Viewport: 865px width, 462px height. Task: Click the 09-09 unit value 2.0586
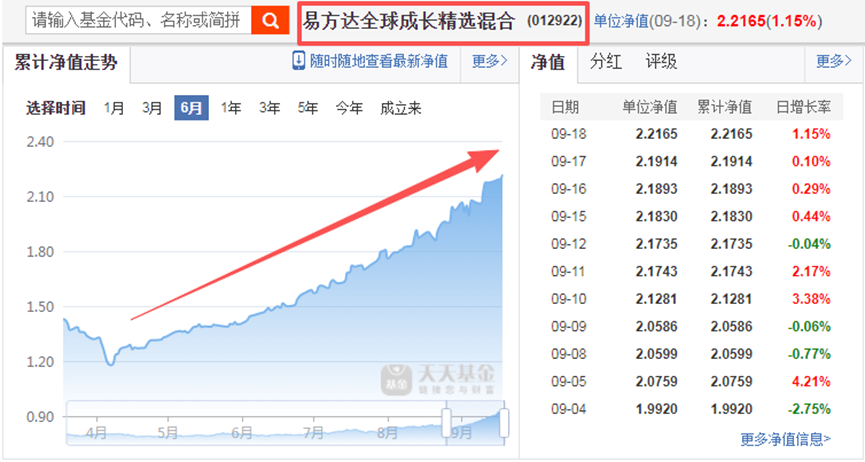pyautogui.click(x=656, y=327)
